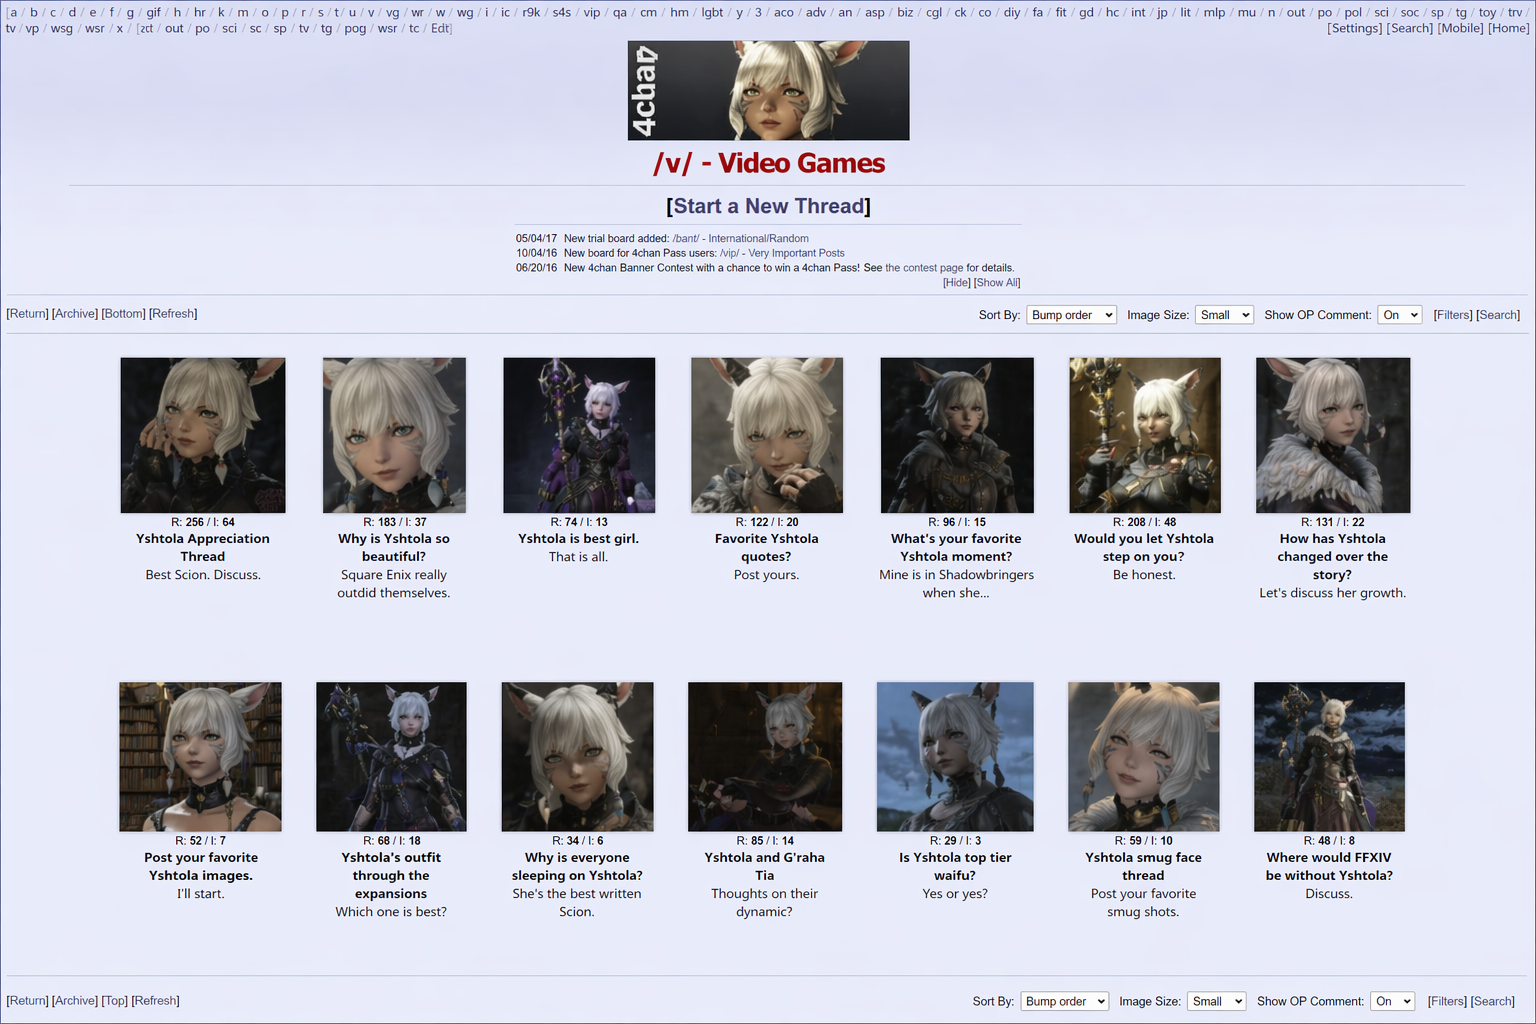The image size is (1536, 1024).
Task: Open the Yshtola Appreciation Thread thumbnail
Action: click(x=203, y=435)
